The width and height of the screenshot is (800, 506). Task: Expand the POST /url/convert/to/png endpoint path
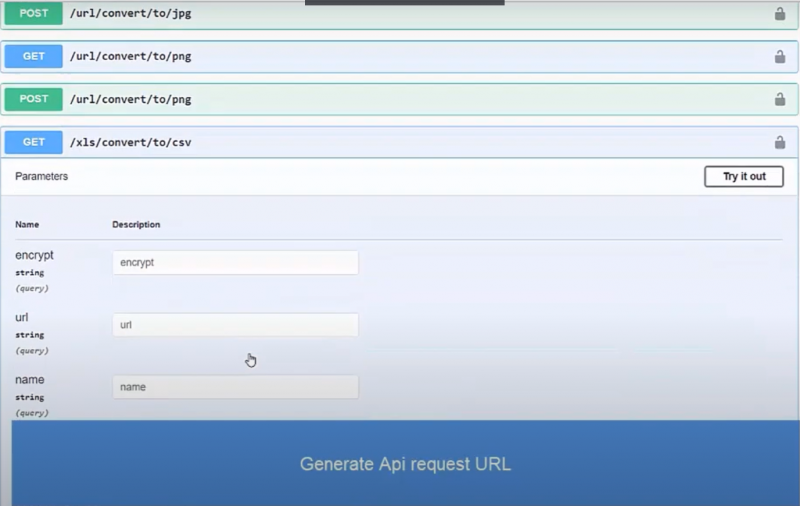[130, 100]
